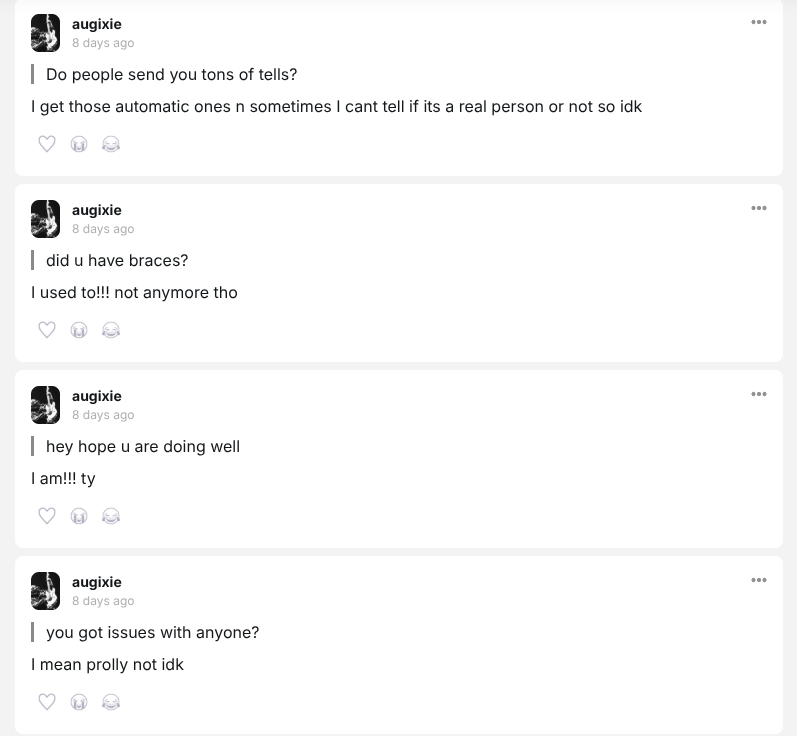Like the "I am!!! ty" post
This screenshot has width=797, height=736.
[x=47, y=516]
